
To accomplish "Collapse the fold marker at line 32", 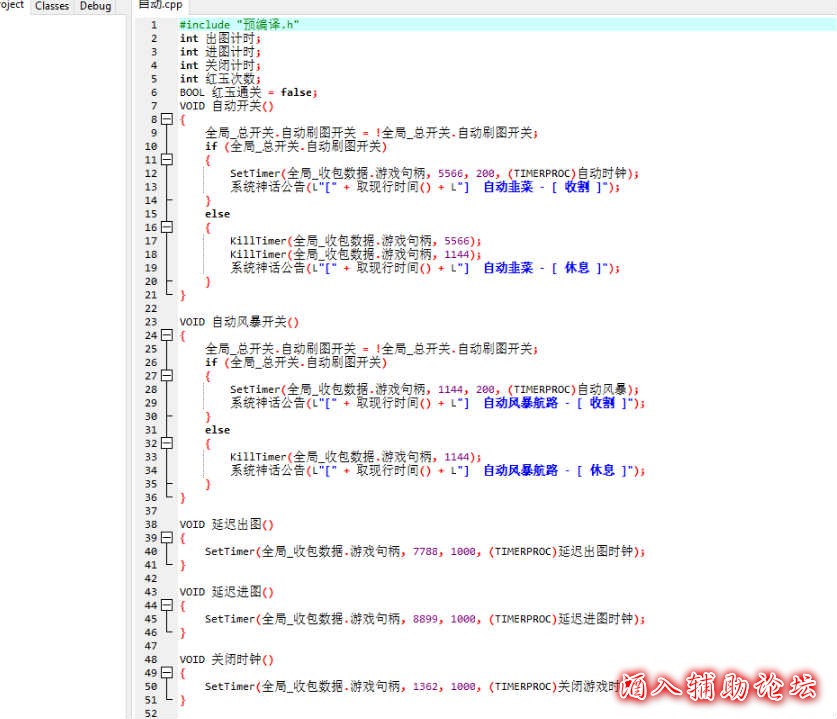I will (x=167, y=443).
